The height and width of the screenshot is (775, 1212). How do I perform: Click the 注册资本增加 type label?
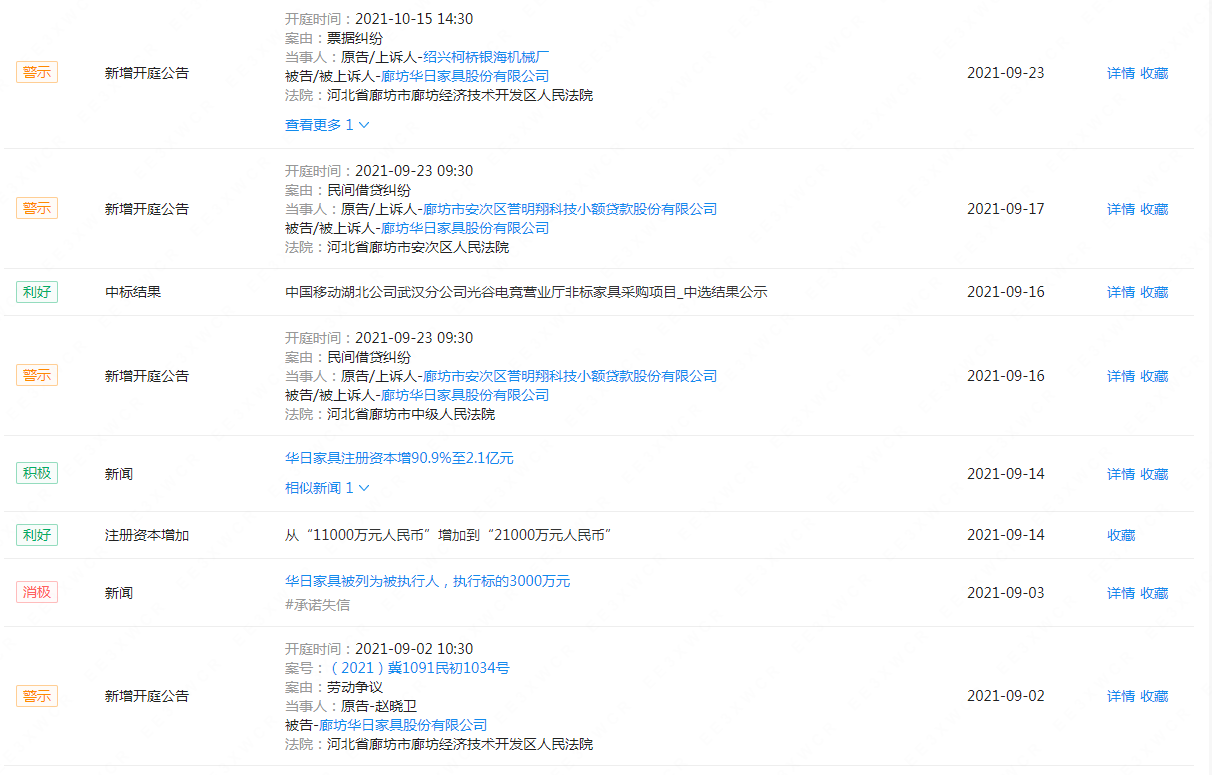pos(147,535)
